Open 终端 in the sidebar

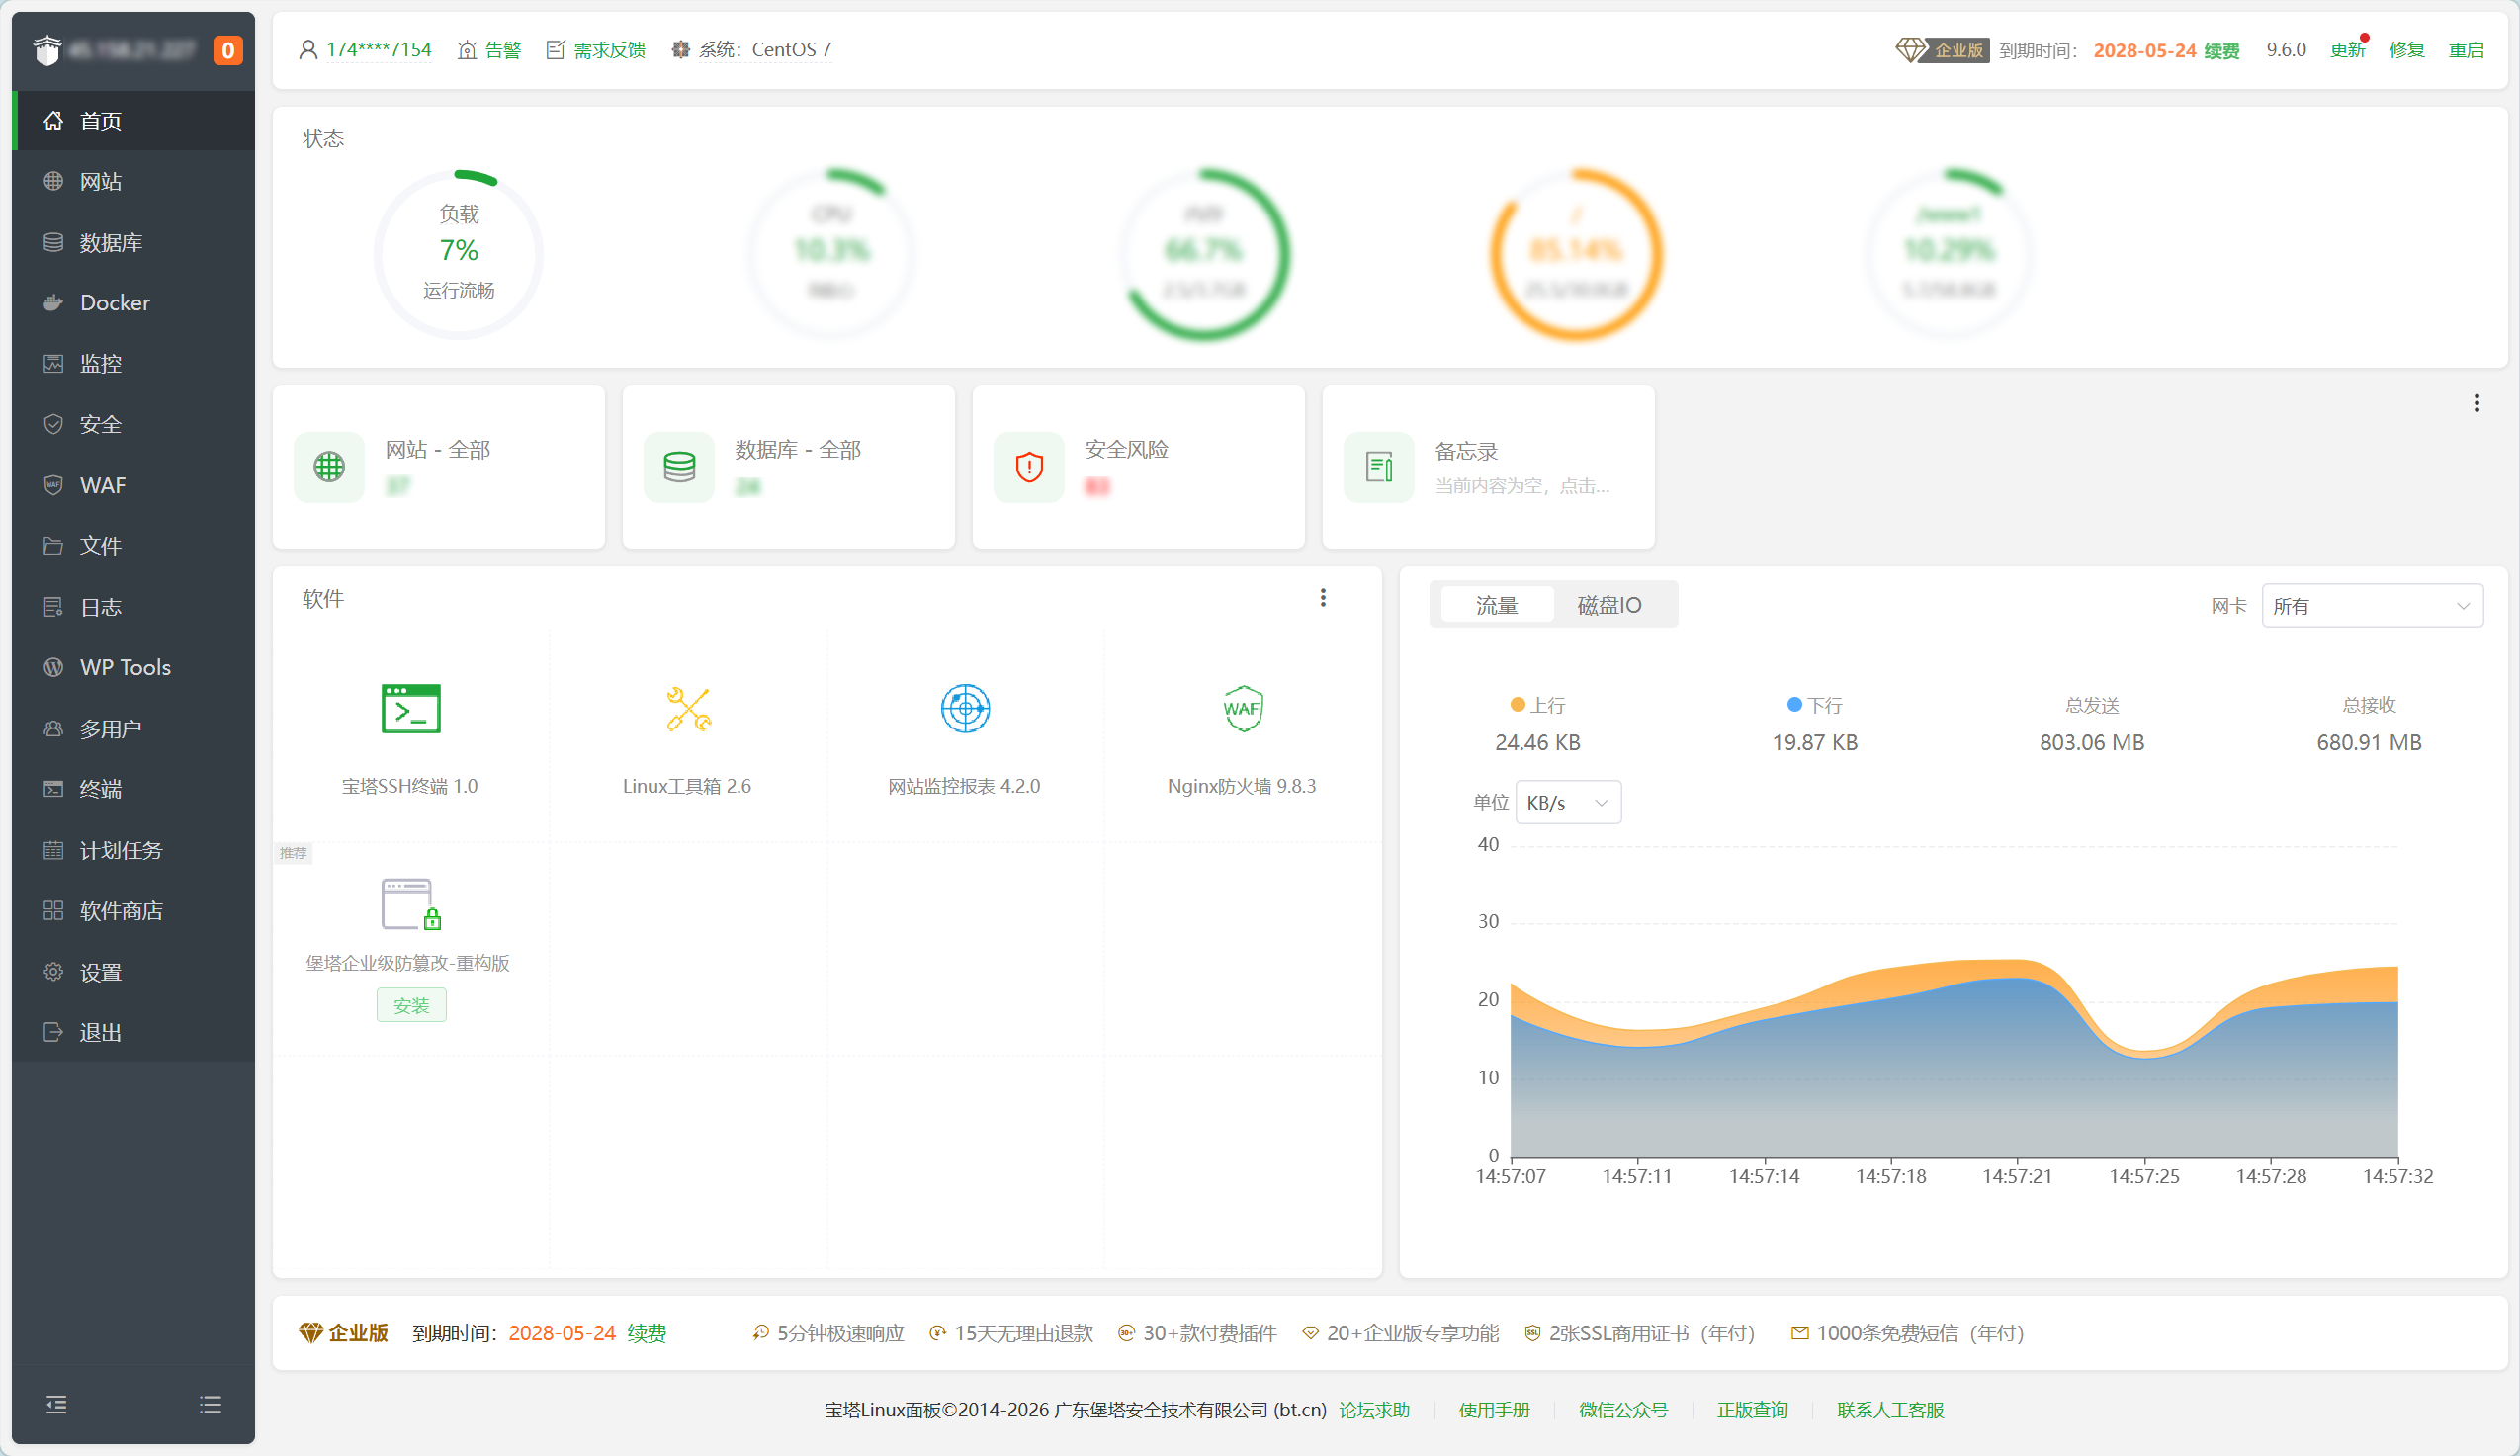click(x=134, y=789)
